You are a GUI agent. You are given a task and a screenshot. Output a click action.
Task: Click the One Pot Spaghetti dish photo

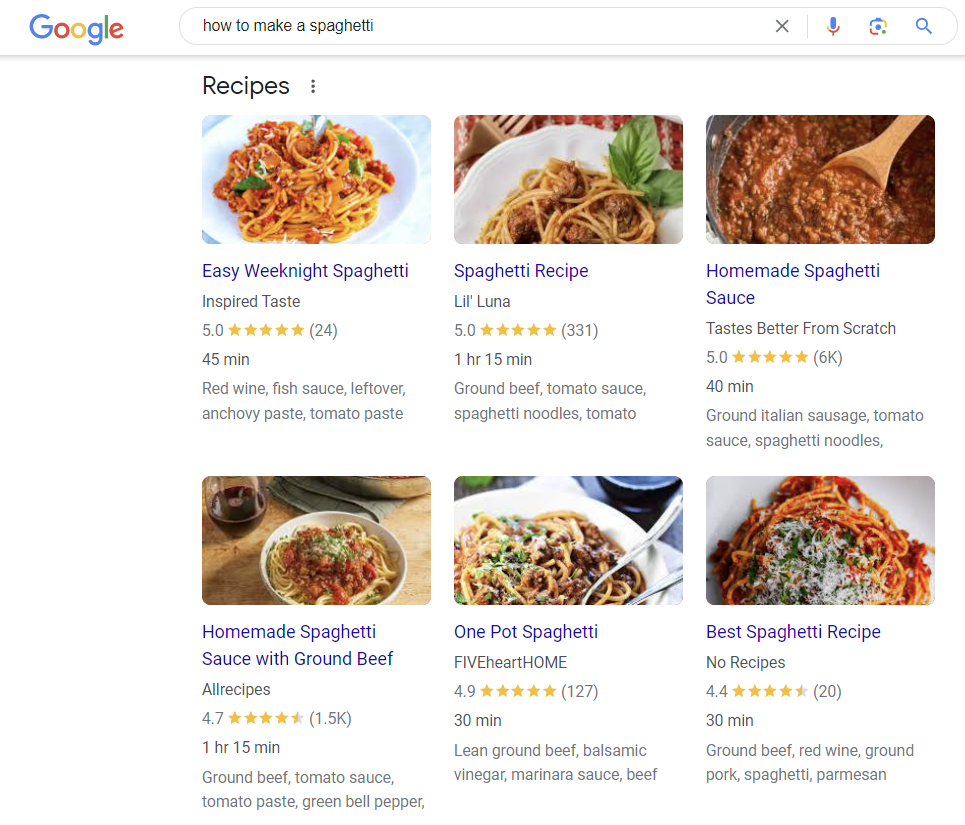coord(568,540)
